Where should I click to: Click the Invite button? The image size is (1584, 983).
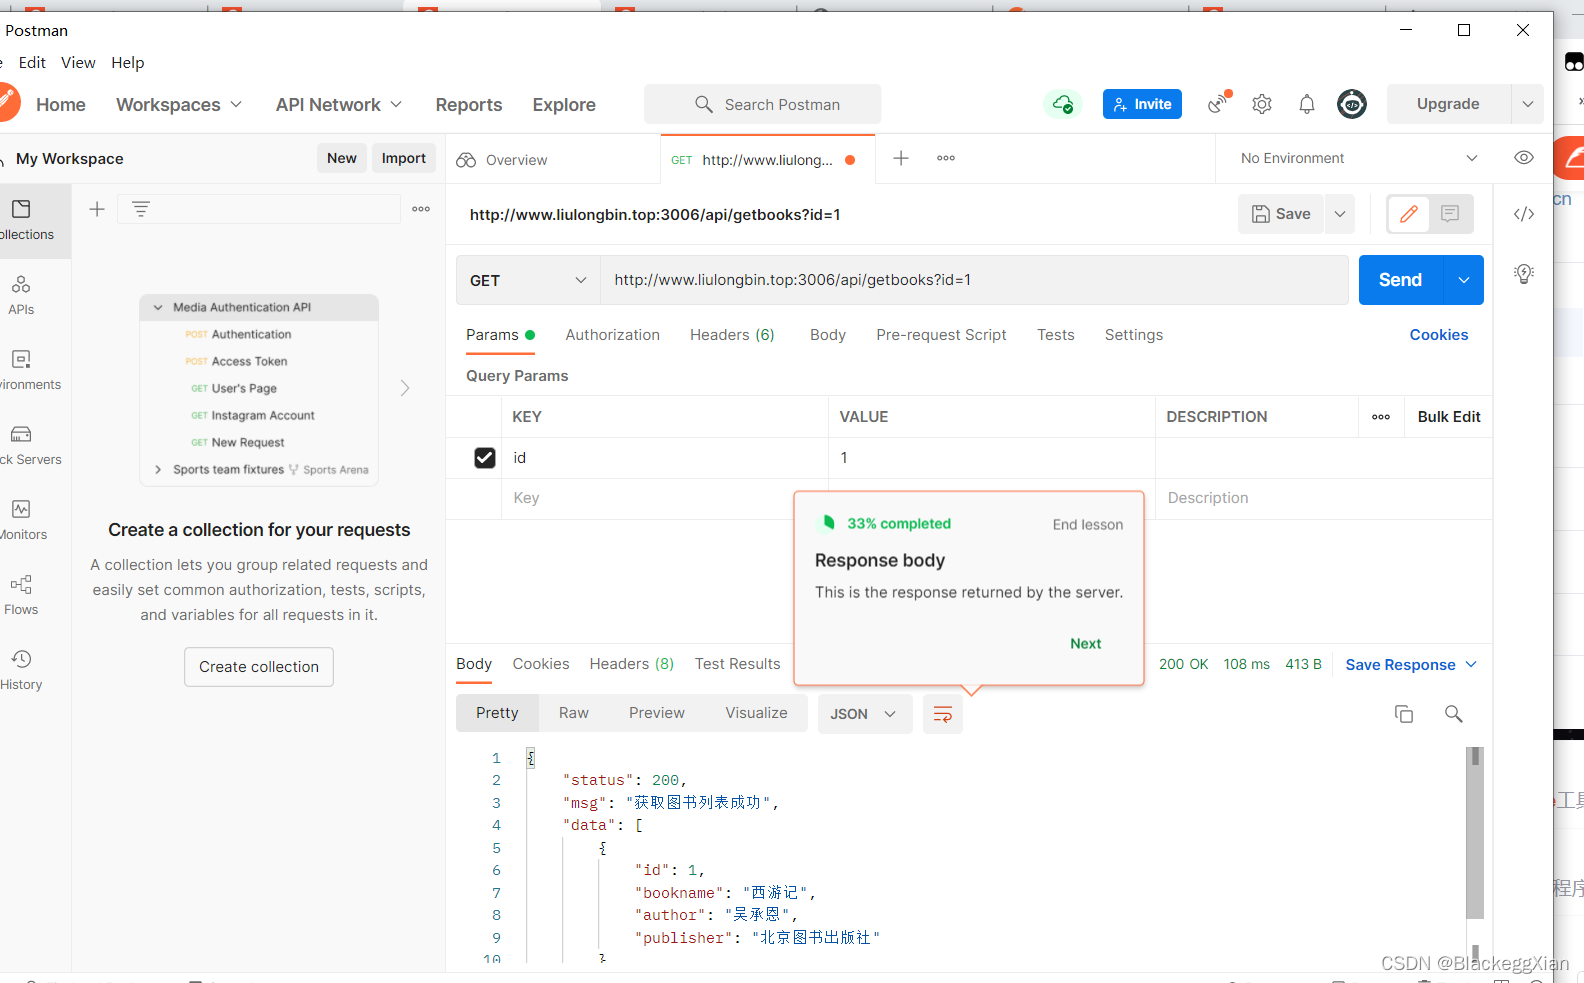[x=1142, y=104]
